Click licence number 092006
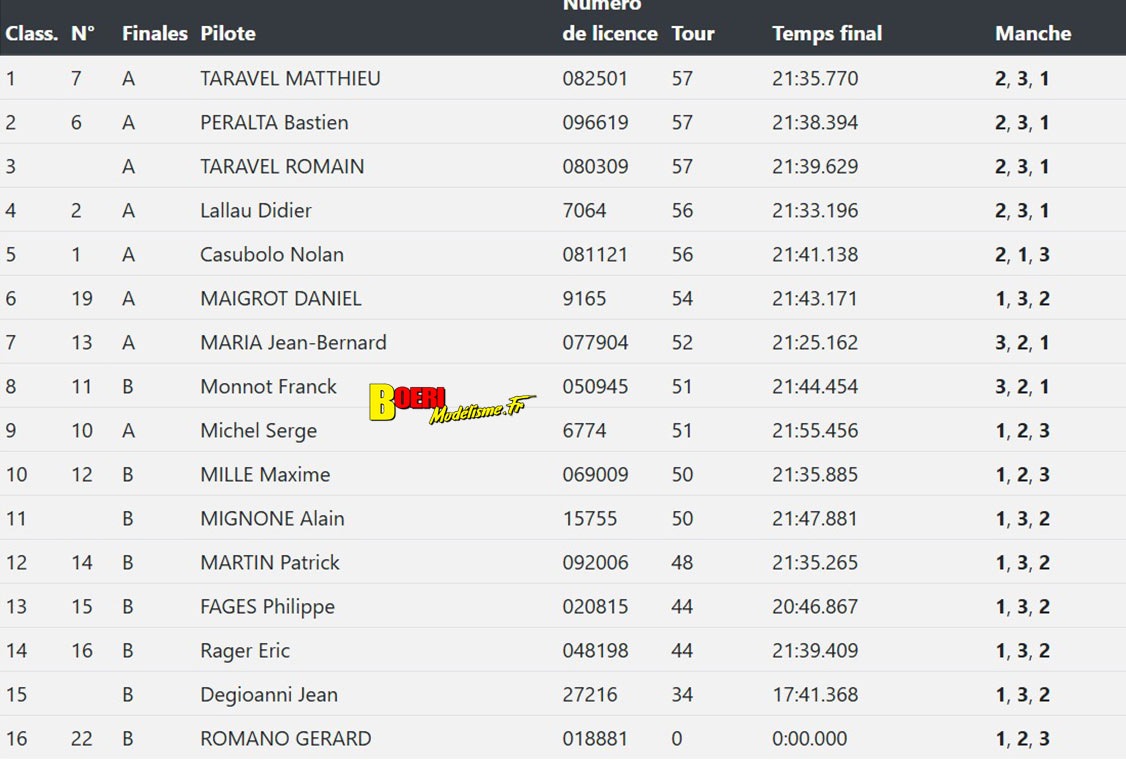The height and width of the screenshot is (760, 1126). [595, 562]
